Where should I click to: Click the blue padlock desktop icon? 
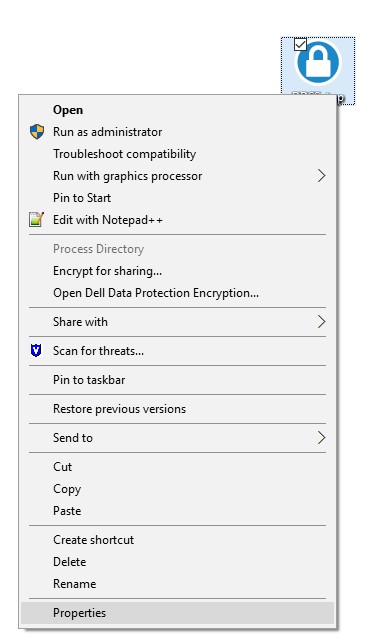point(318,62)
